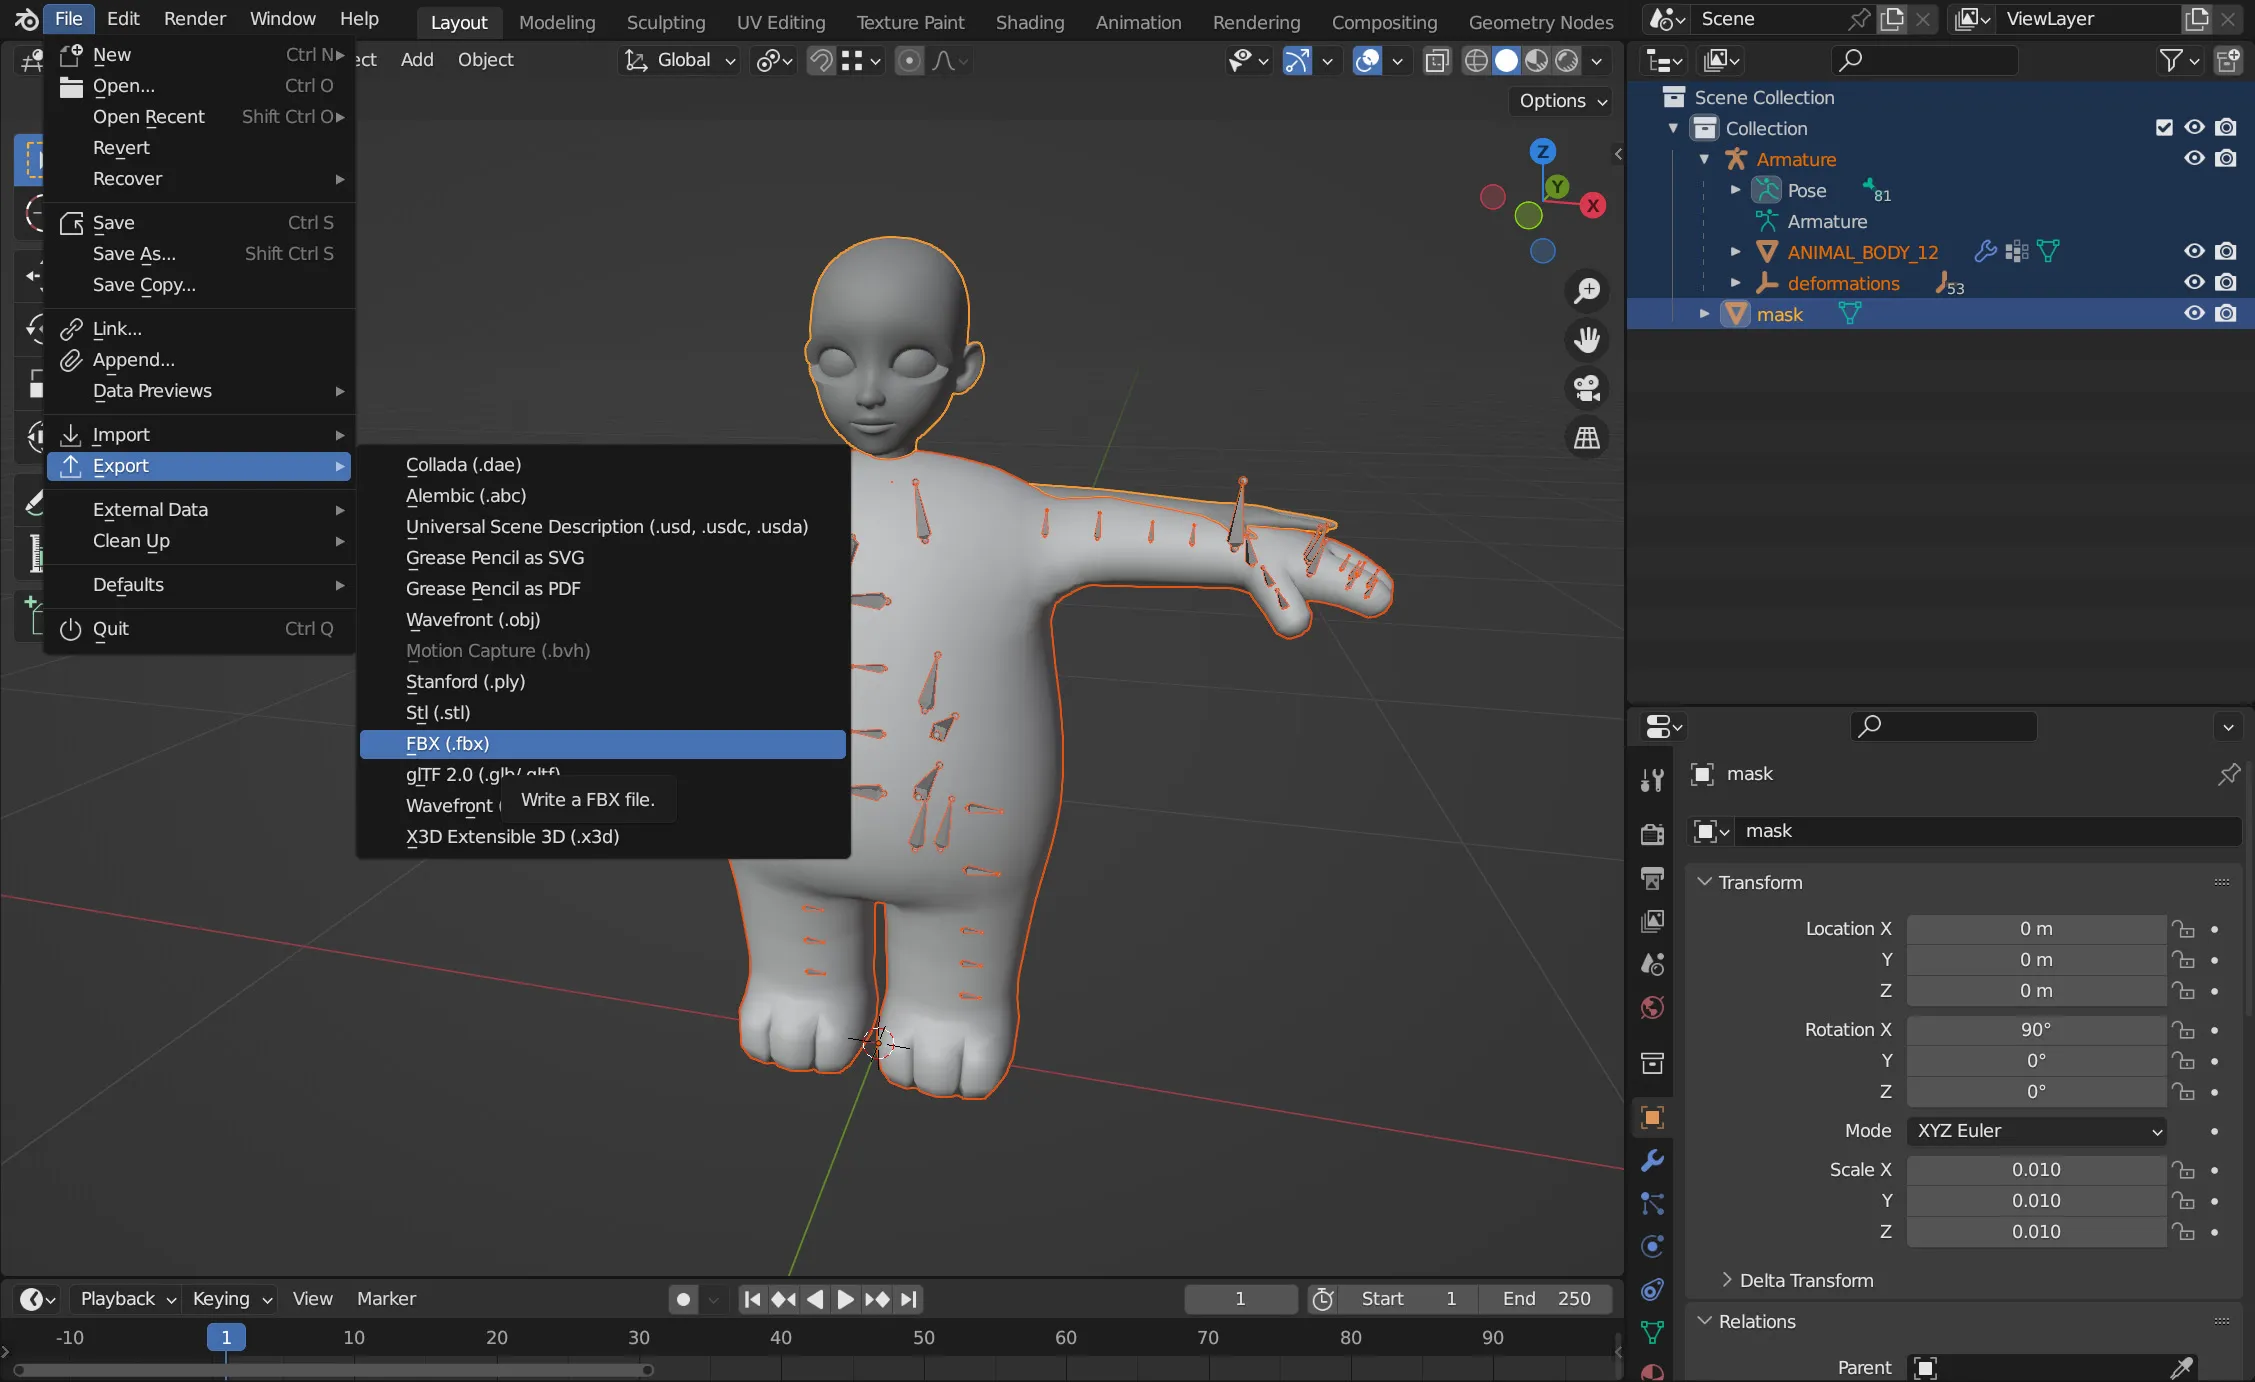Hide deformations in viewport
This screenshot has height=1382, width=2255.
tap(2194, 282)
